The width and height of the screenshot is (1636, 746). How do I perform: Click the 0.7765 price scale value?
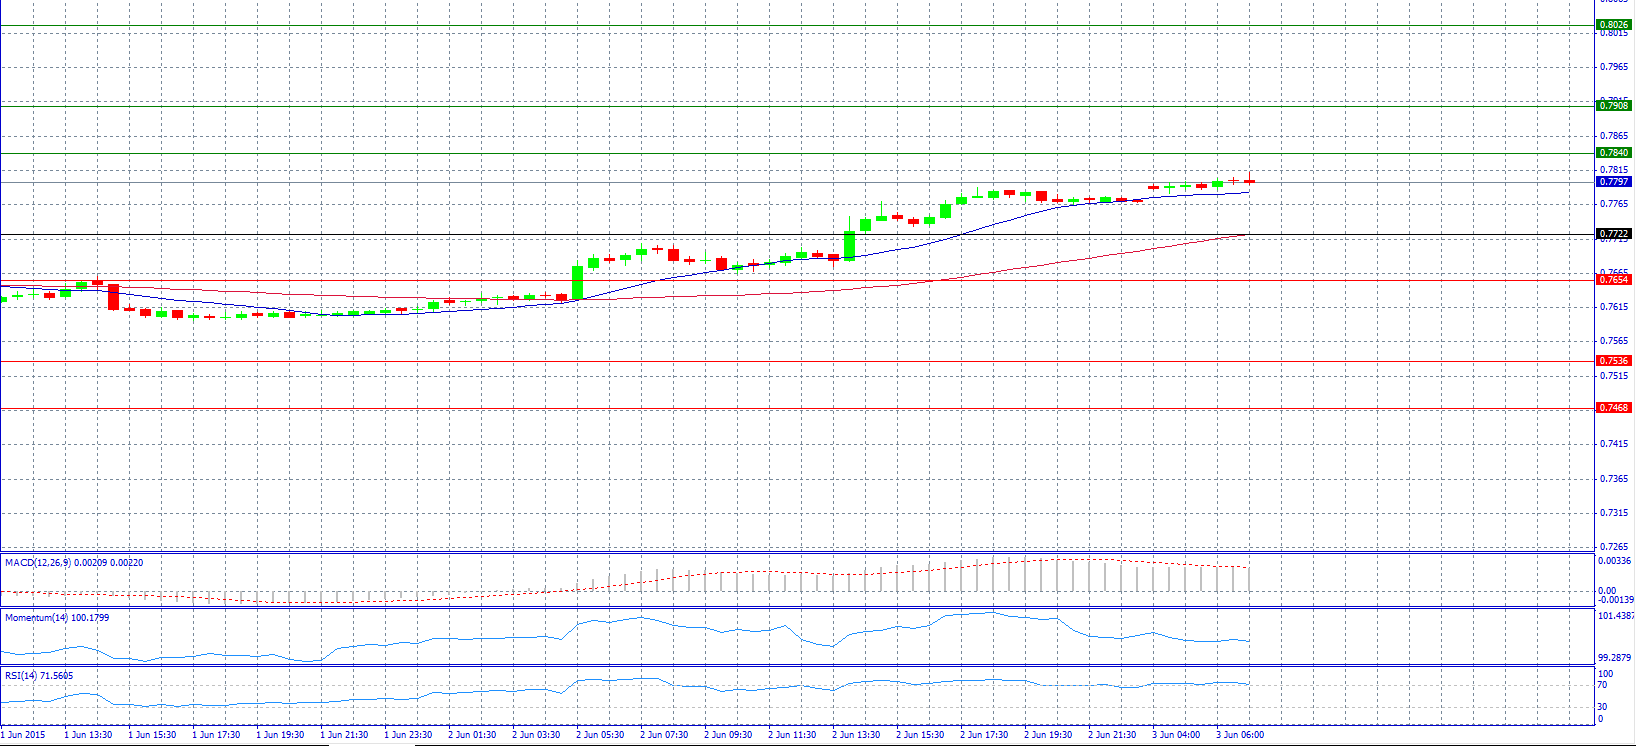coord(1614,204)
